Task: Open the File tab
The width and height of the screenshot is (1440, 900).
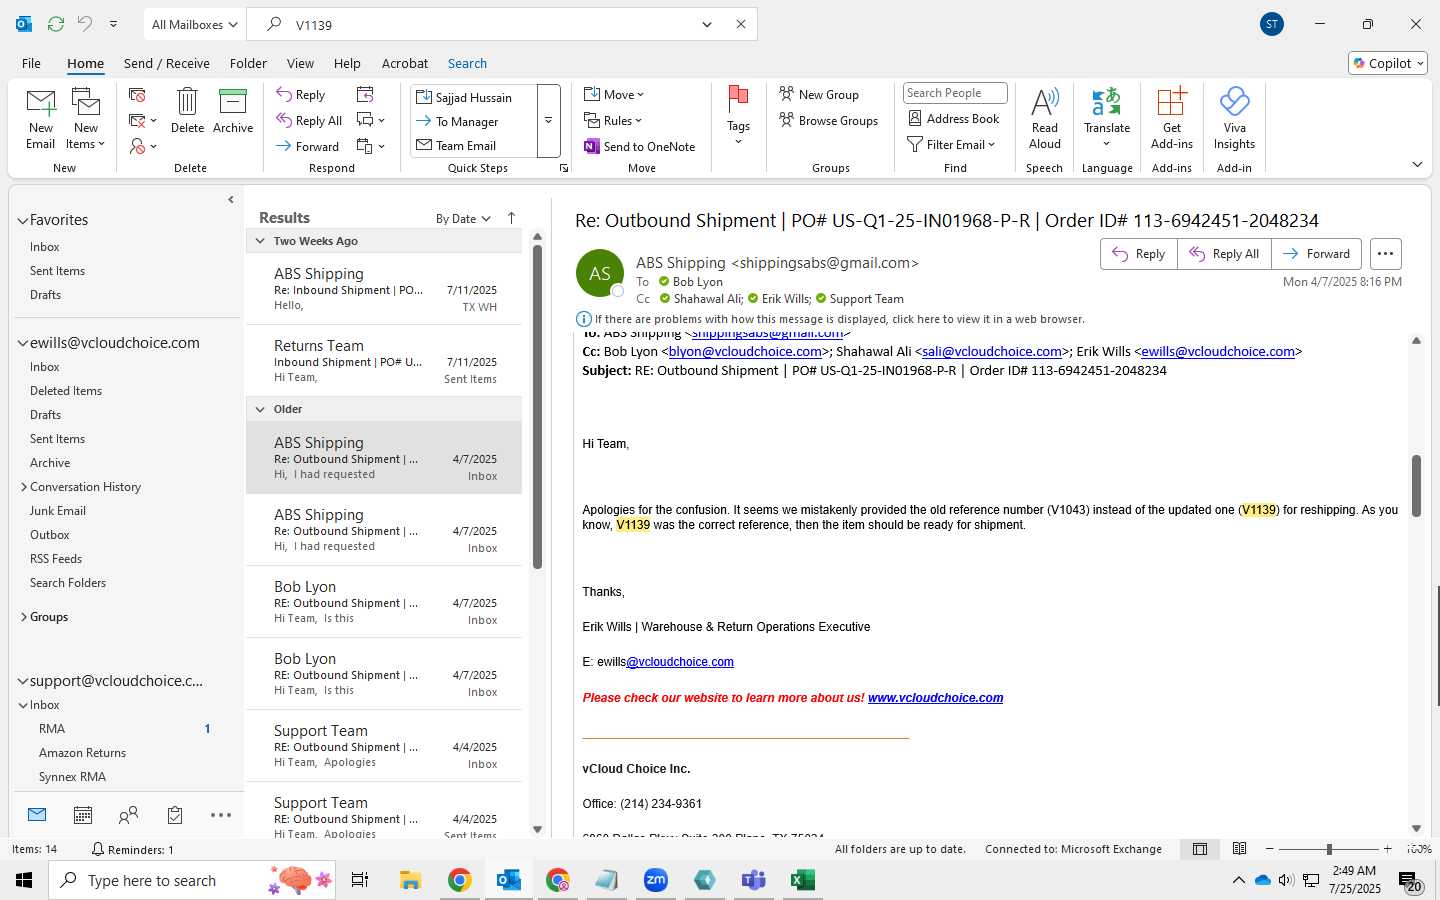Action: pyautogui.click(x=32, y=63)
